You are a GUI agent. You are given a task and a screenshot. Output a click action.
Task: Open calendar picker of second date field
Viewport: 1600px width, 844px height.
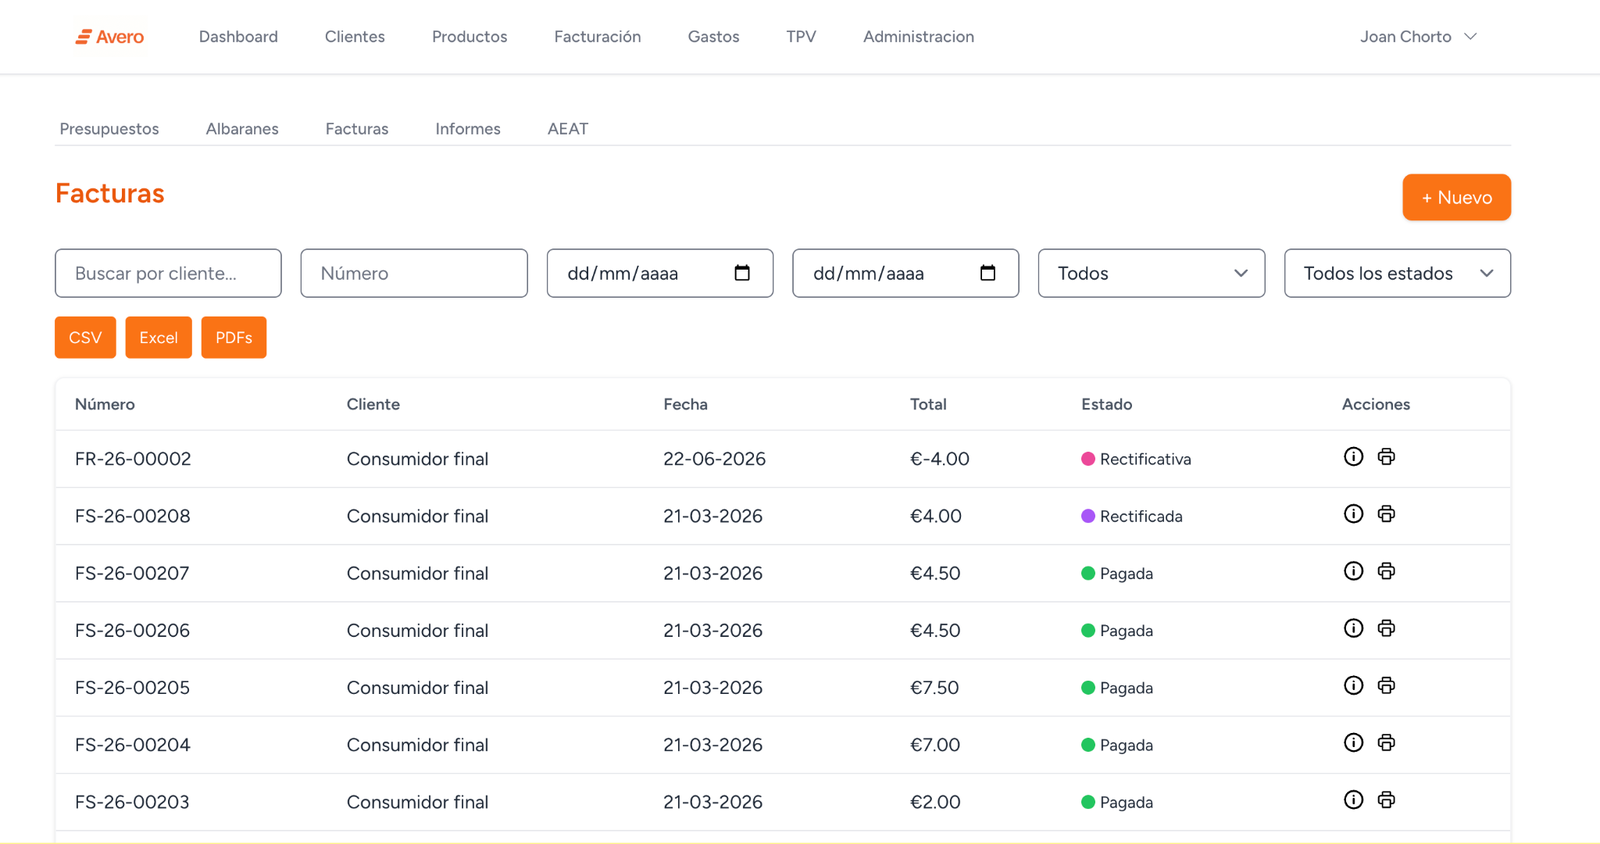[x=988, y=273]
